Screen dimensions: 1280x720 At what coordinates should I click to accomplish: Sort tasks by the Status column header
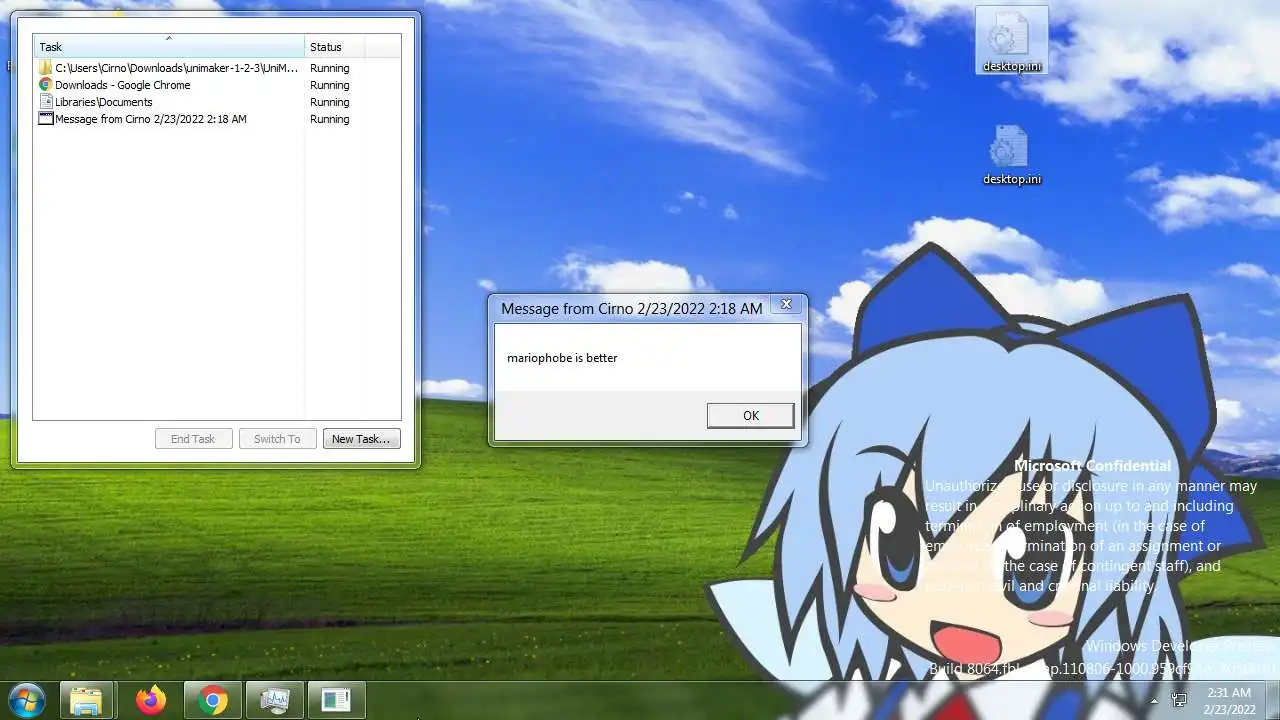(x=334, y=47)
